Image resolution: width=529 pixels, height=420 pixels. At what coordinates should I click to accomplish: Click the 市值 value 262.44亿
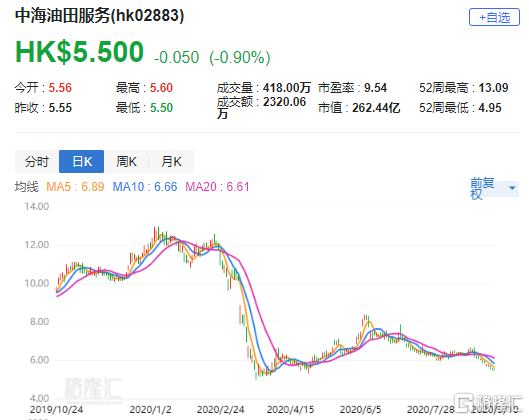coord(376,108)
